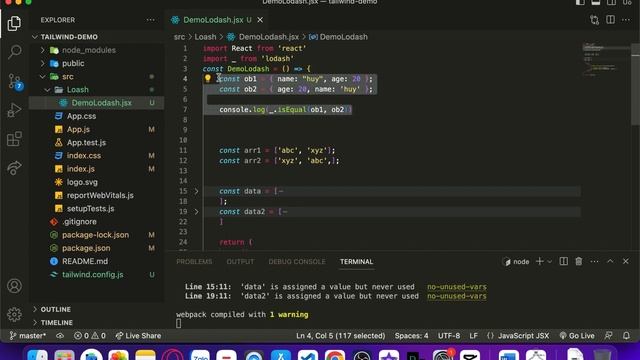
Task: Open the Accounts icon in activity bar
Action: click(14, 286)
